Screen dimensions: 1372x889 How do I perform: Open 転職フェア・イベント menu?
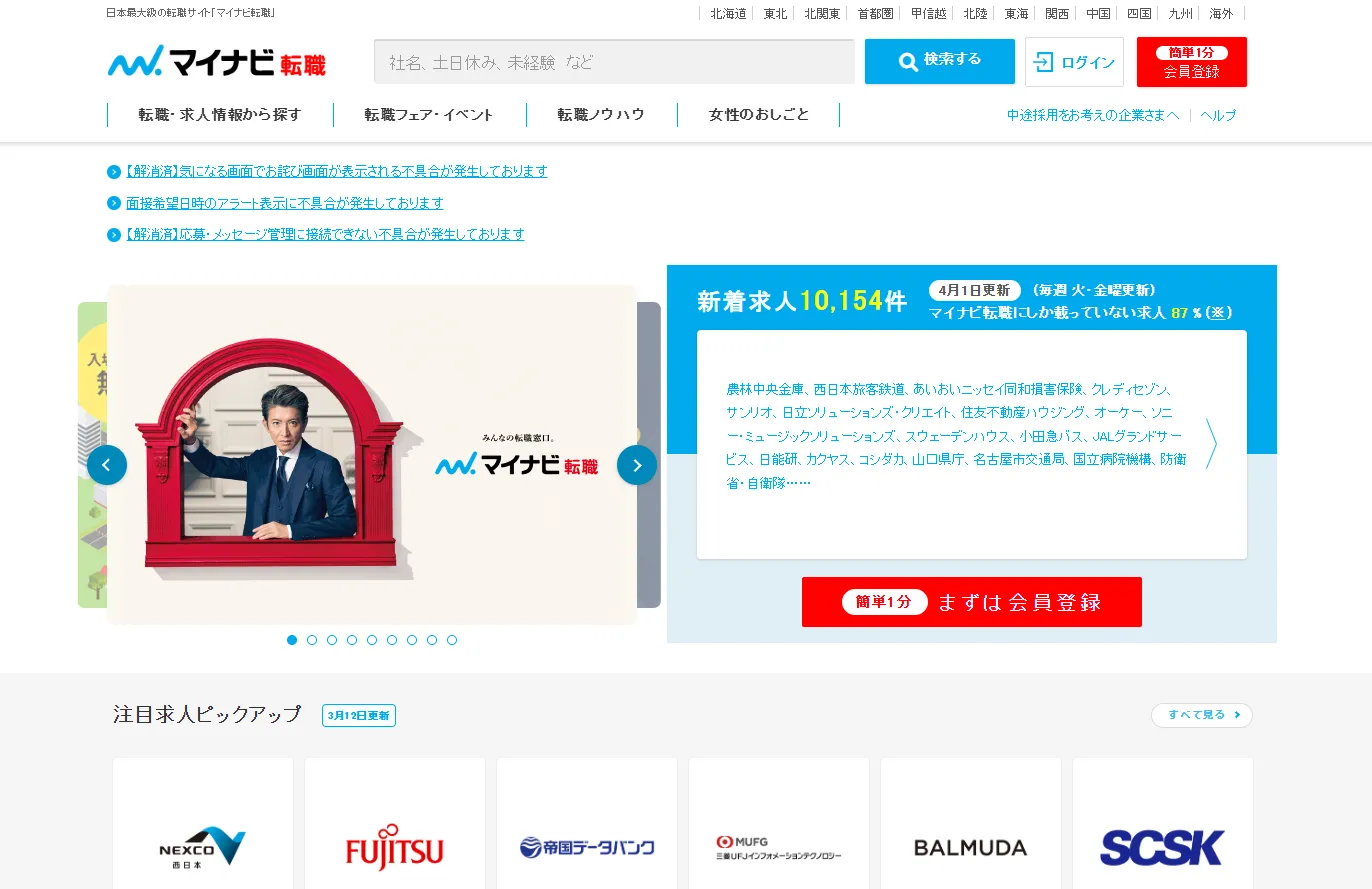point(429,114)
